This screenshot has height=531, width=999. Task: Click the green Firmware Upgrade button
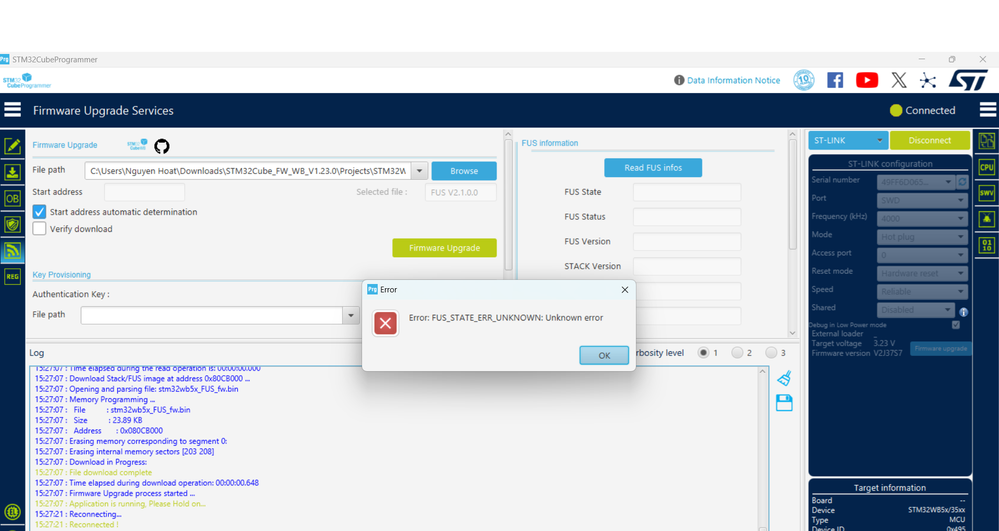click(444, 248)
